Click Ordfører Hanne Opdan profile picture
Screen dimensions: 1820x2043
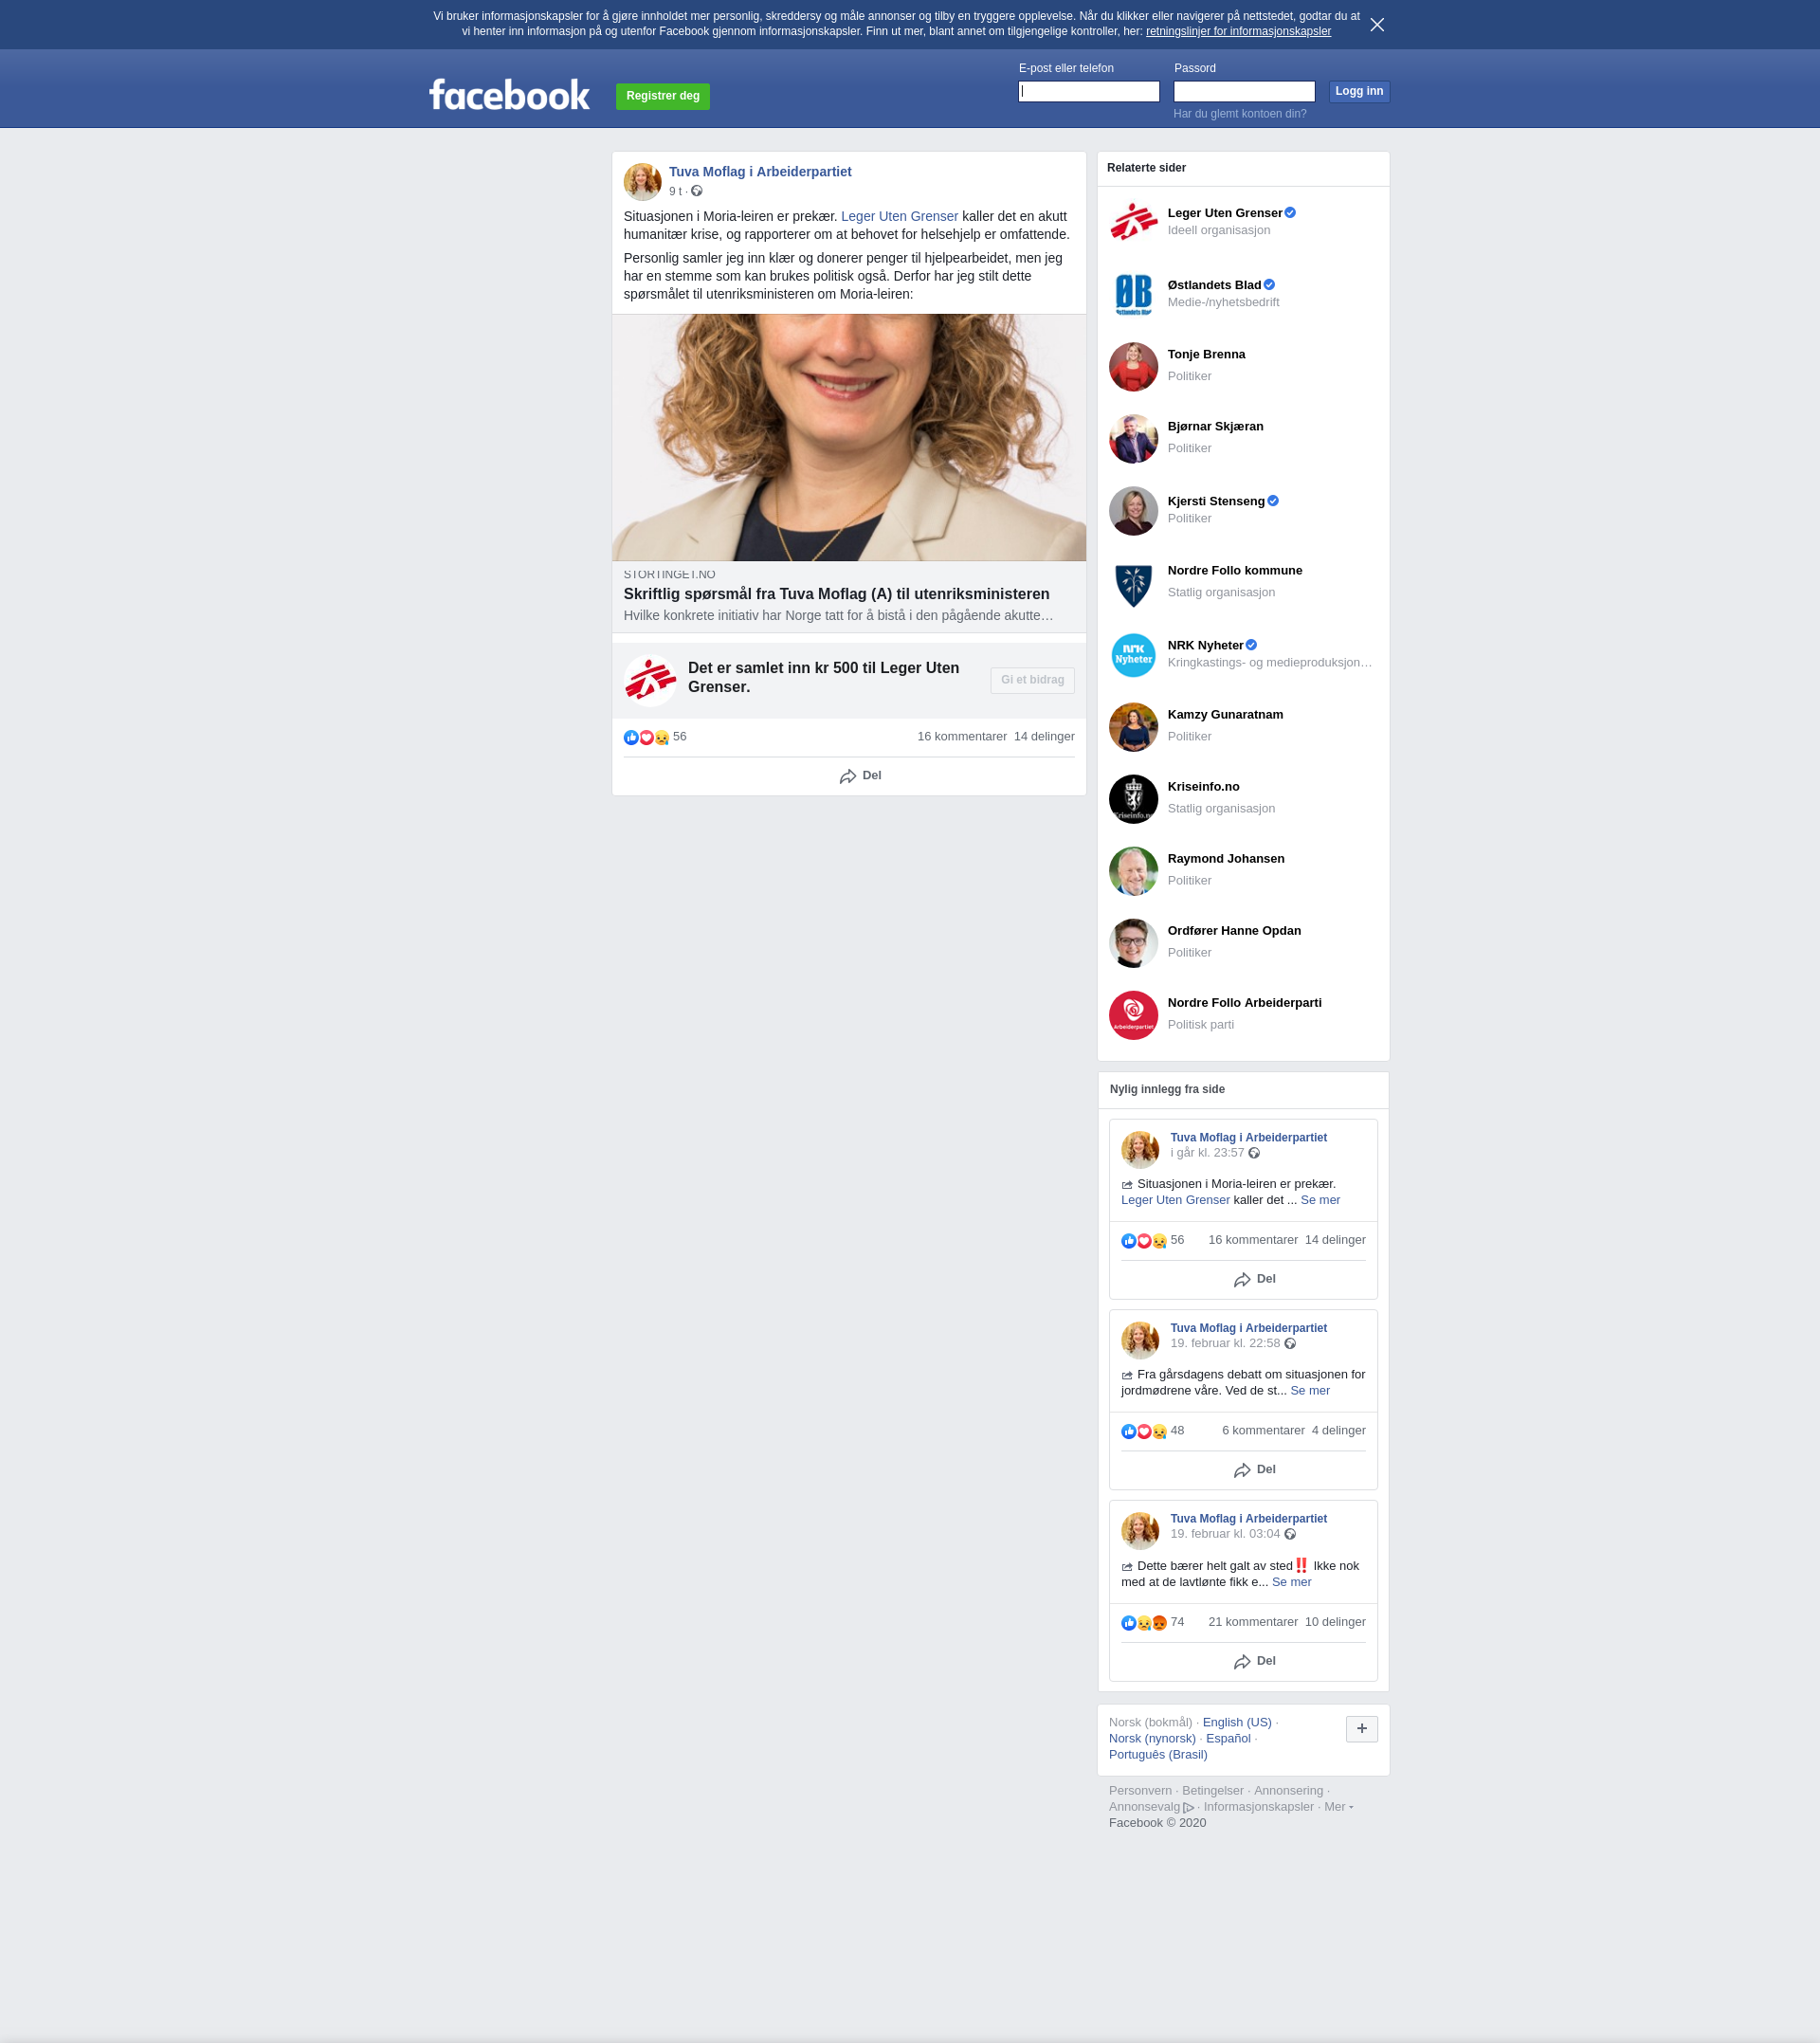1133,943
